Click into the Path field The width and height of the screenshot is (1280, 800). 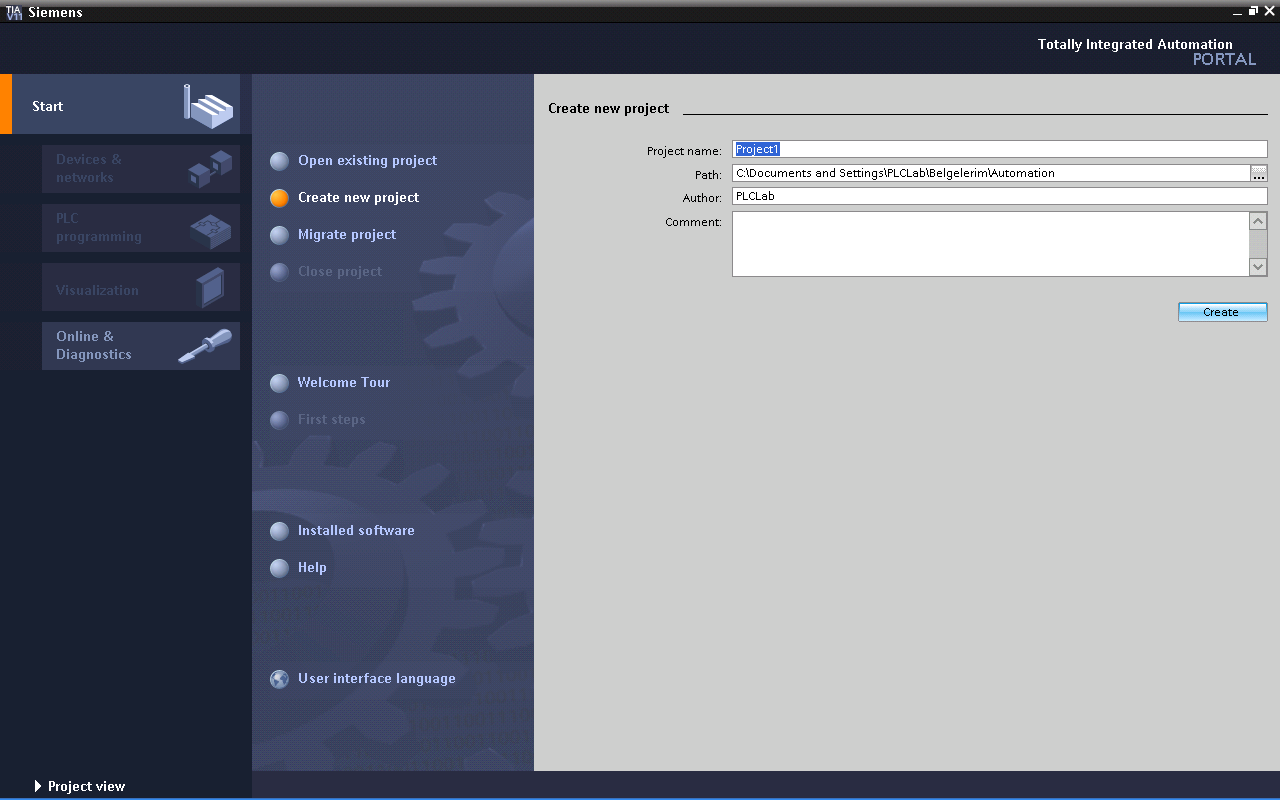[x=990, y=173]
